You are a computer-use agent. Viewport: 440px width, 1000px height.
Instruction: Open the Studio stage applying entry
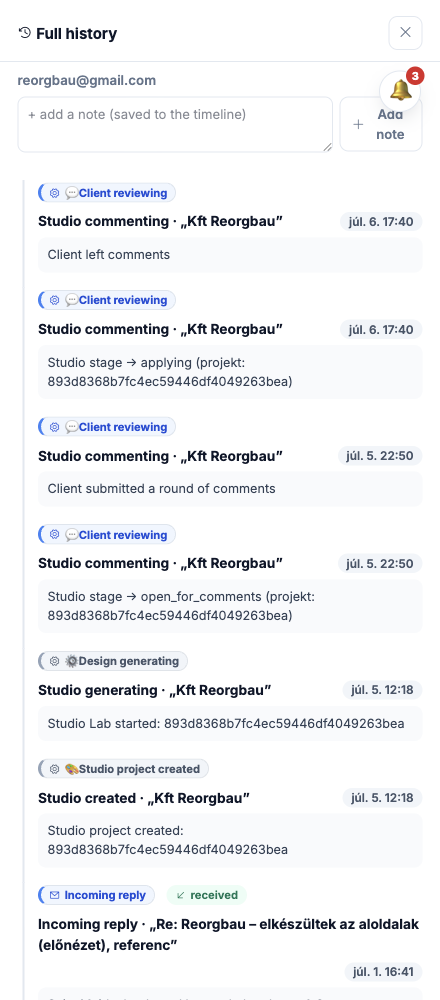(230, 372)
